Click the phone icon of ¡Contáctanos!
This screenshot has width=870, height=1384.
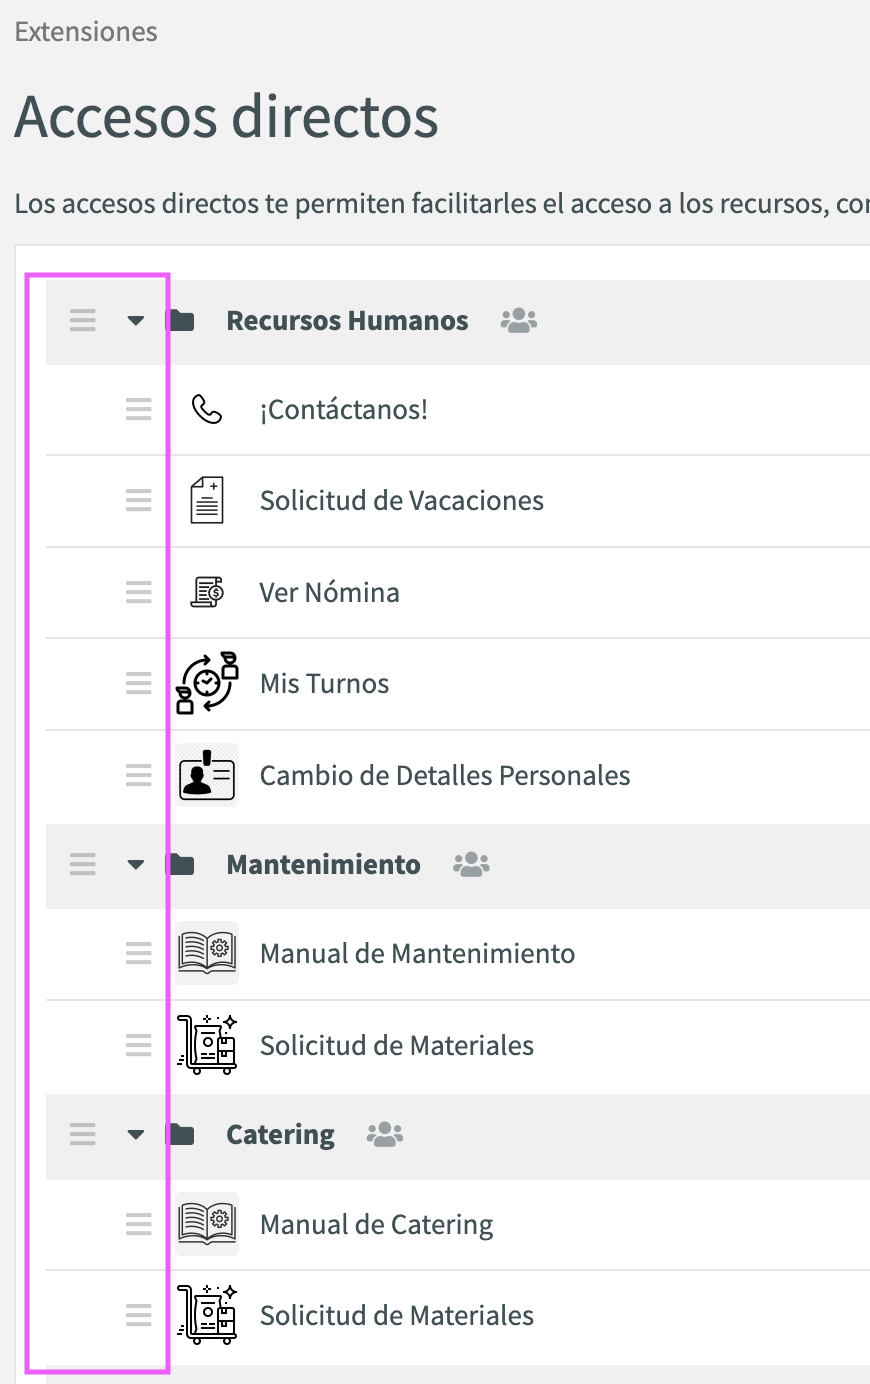207,409
